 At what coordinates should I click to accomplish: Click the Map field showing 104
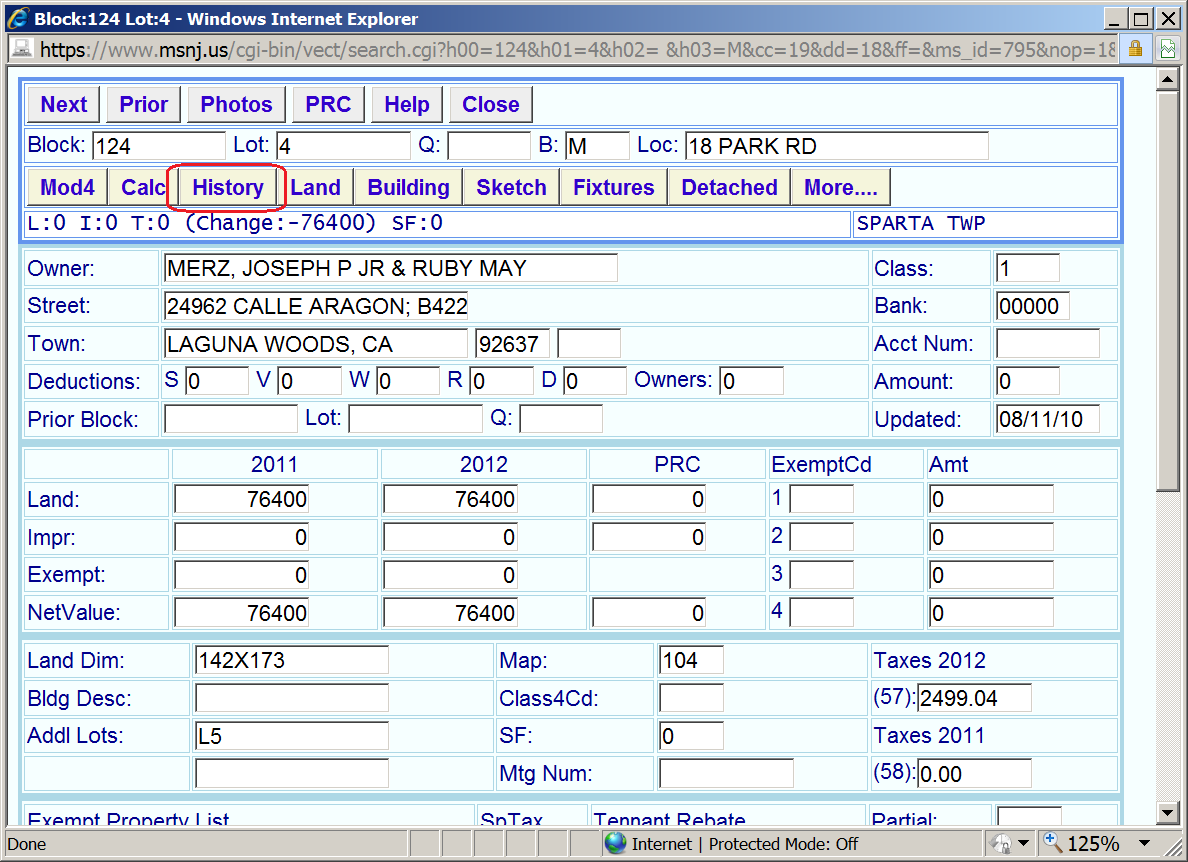[691, 660]
